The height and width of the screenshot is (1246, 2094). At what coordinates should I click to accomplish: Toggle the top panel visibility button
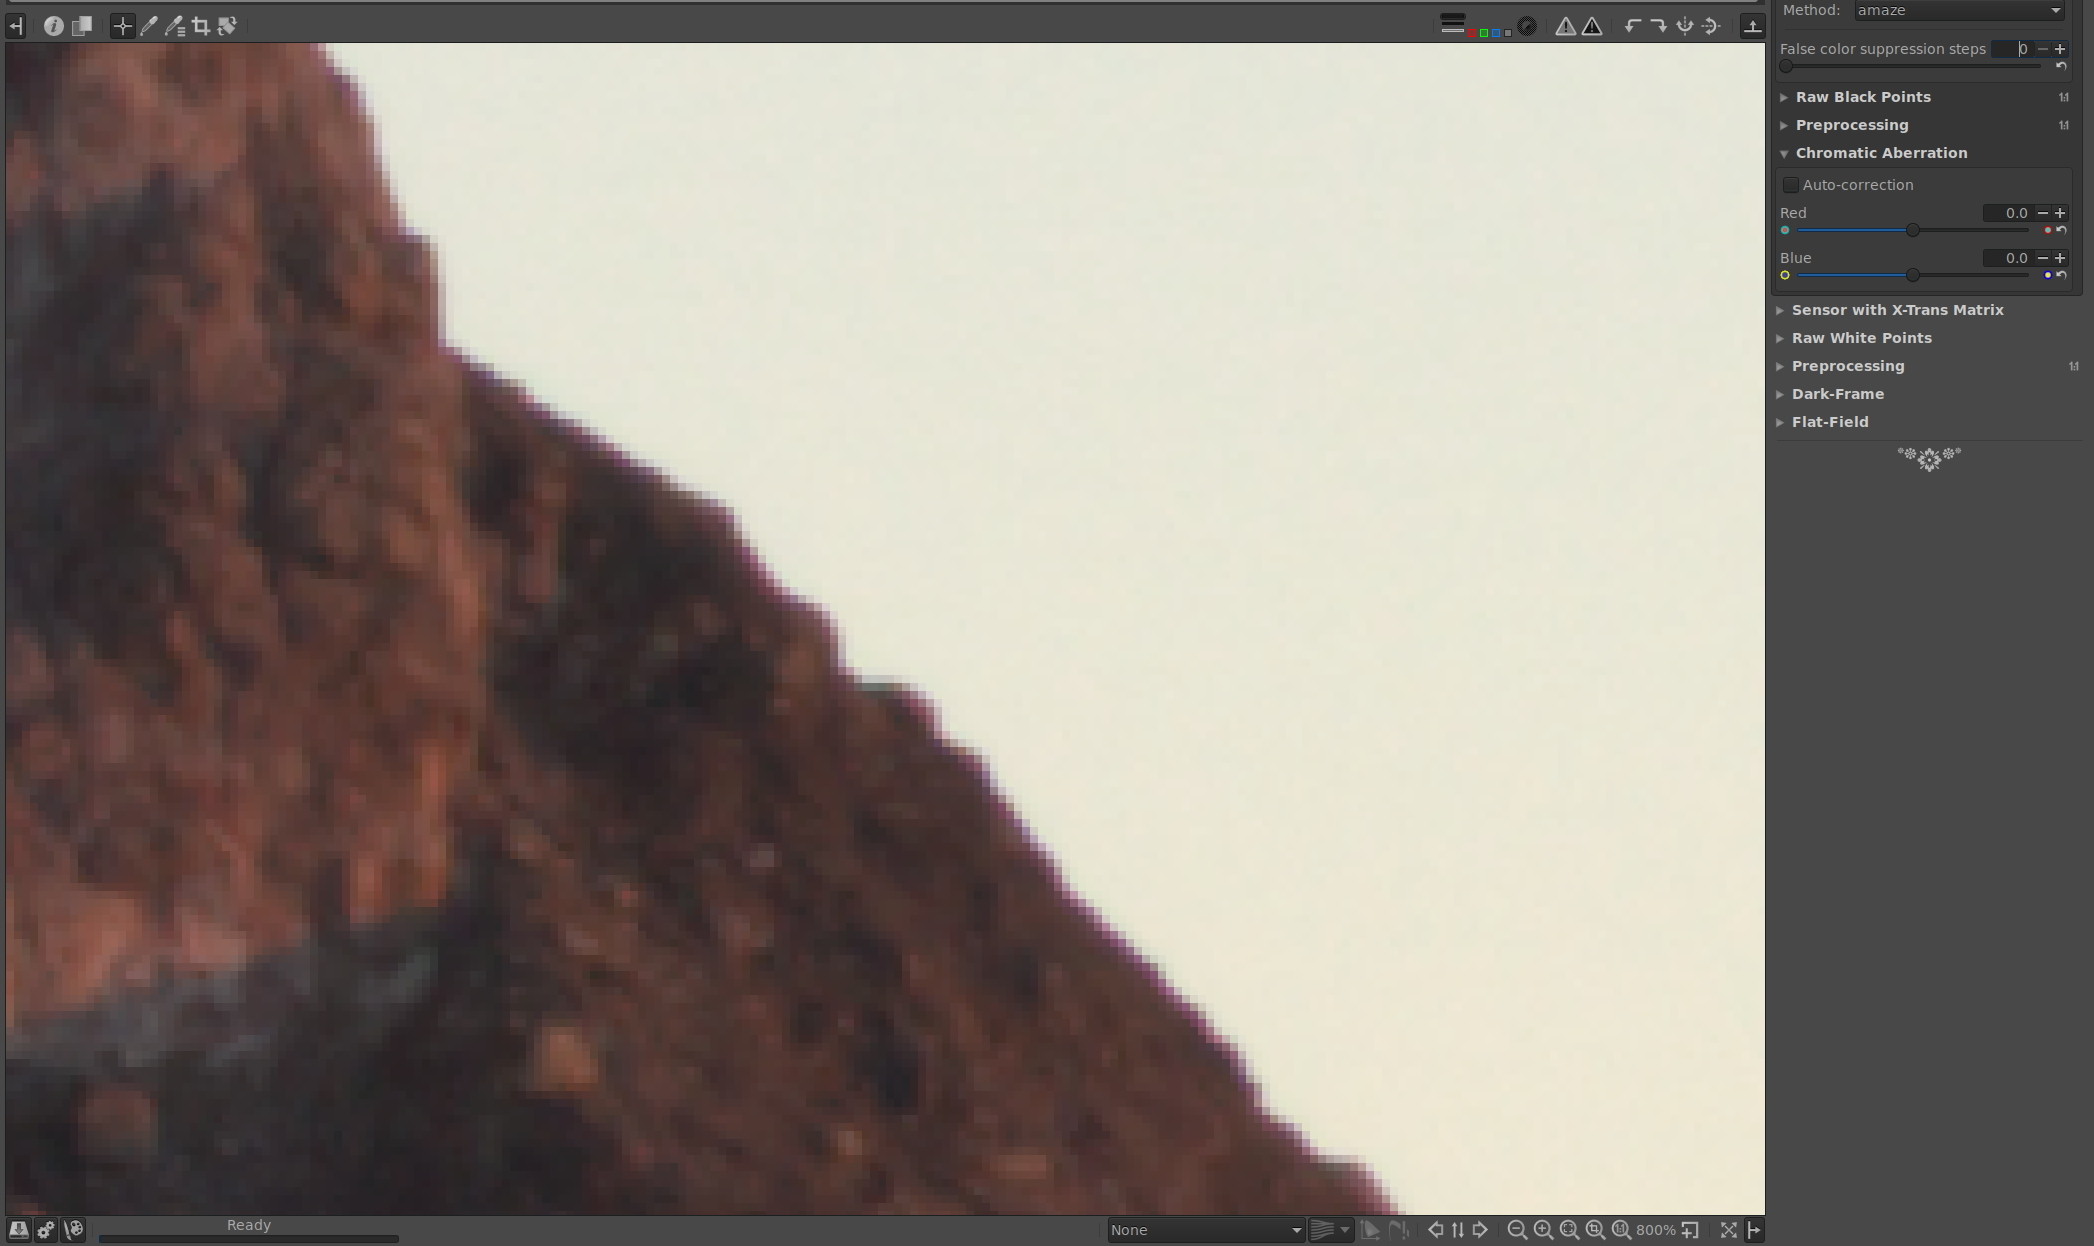tap(1752, 27)
